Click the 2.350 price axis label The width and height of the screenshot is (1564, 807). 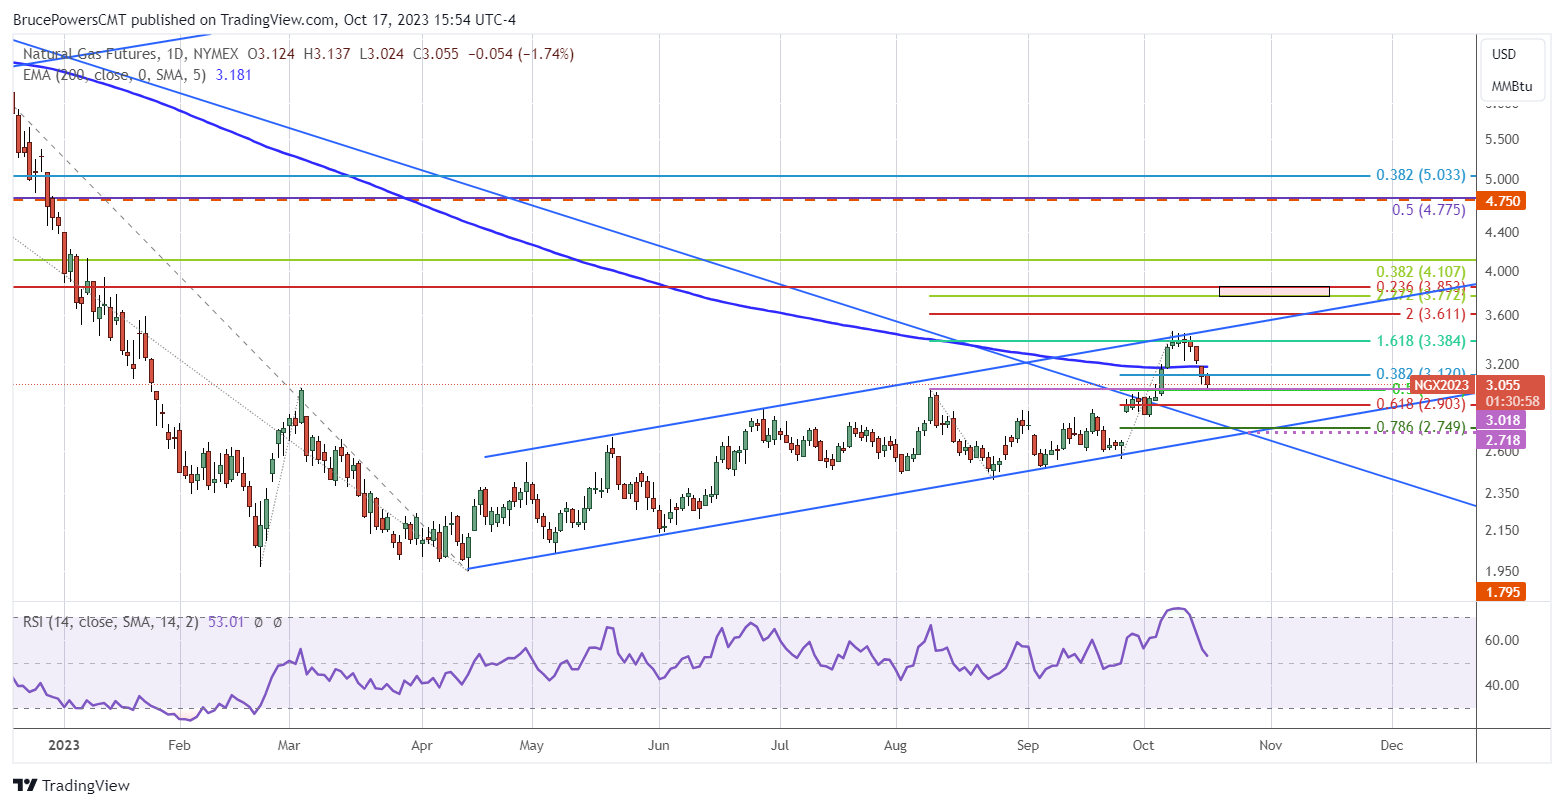[x=1503, y=493]
